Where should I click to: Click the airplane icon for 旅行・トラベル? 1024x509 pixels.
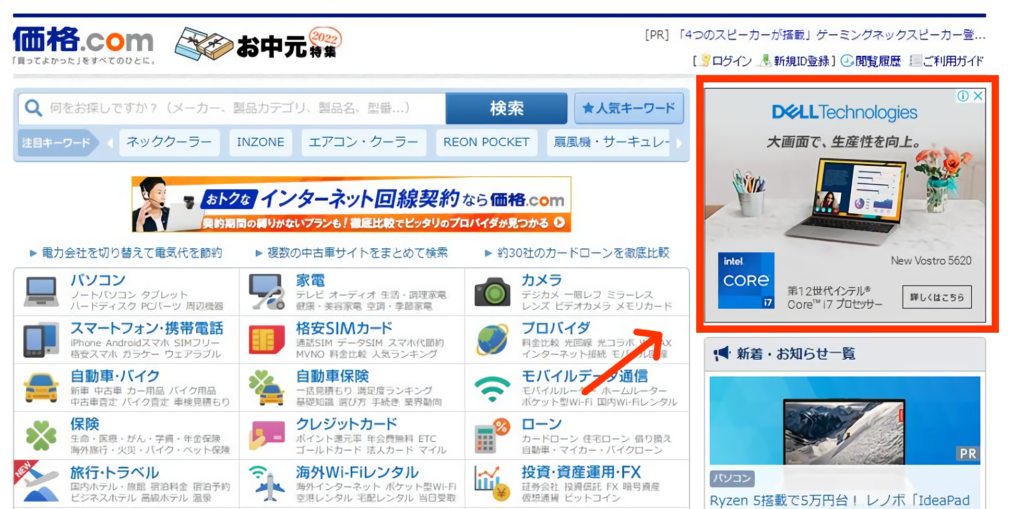(41, 484)
